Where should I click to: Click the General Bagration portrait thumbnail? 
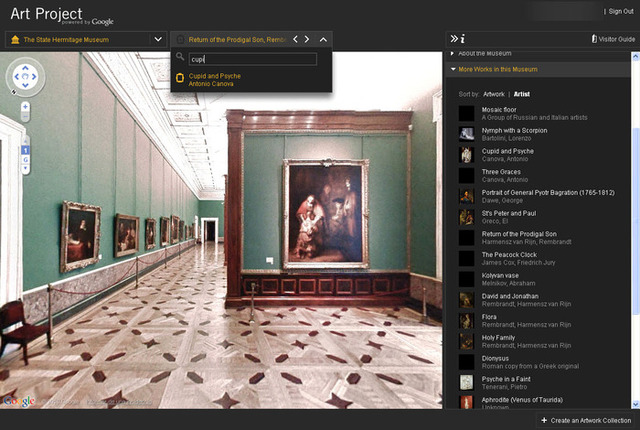pos(466,196)
